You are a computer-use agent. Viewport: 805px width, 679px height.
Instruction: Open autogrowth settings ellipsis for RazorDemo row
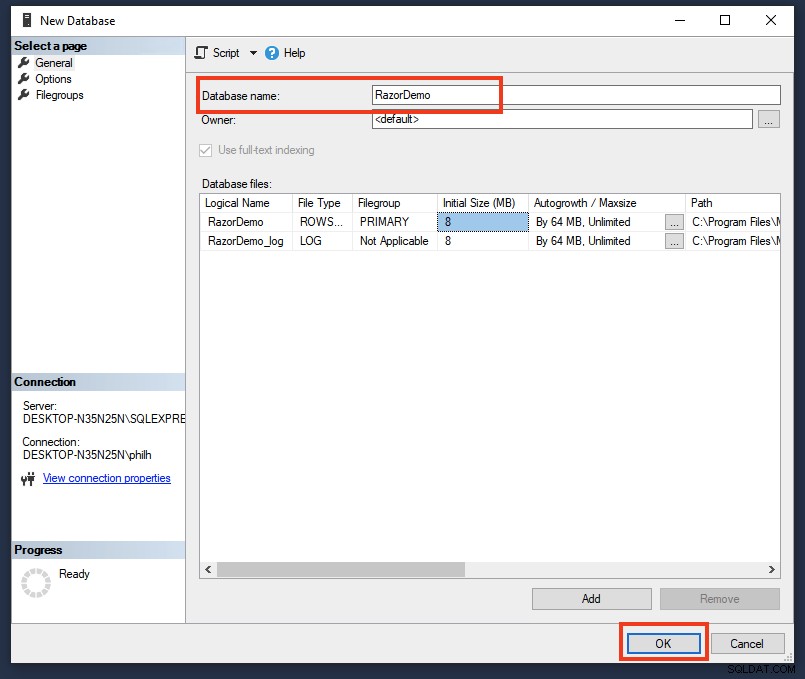tap(674, 222)
